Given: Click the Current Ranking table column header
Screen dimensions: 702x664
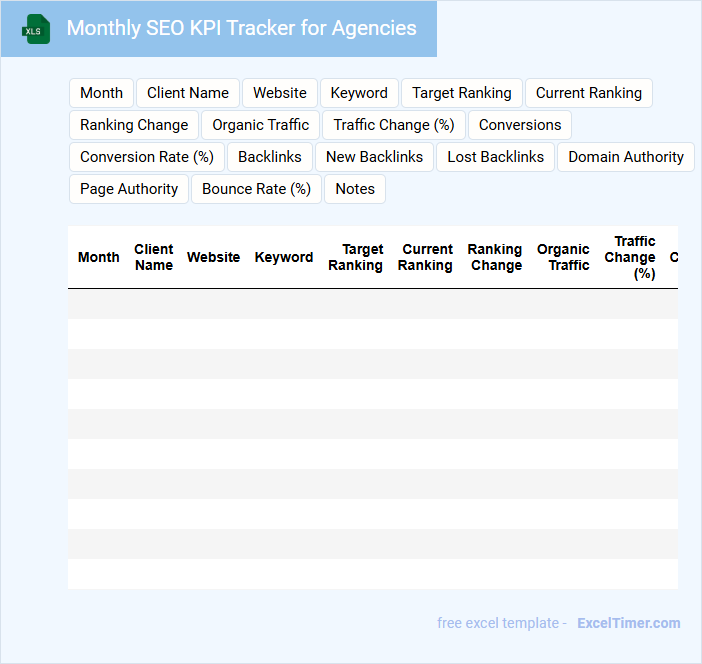Looking at the screenshot, I should 425,257.
